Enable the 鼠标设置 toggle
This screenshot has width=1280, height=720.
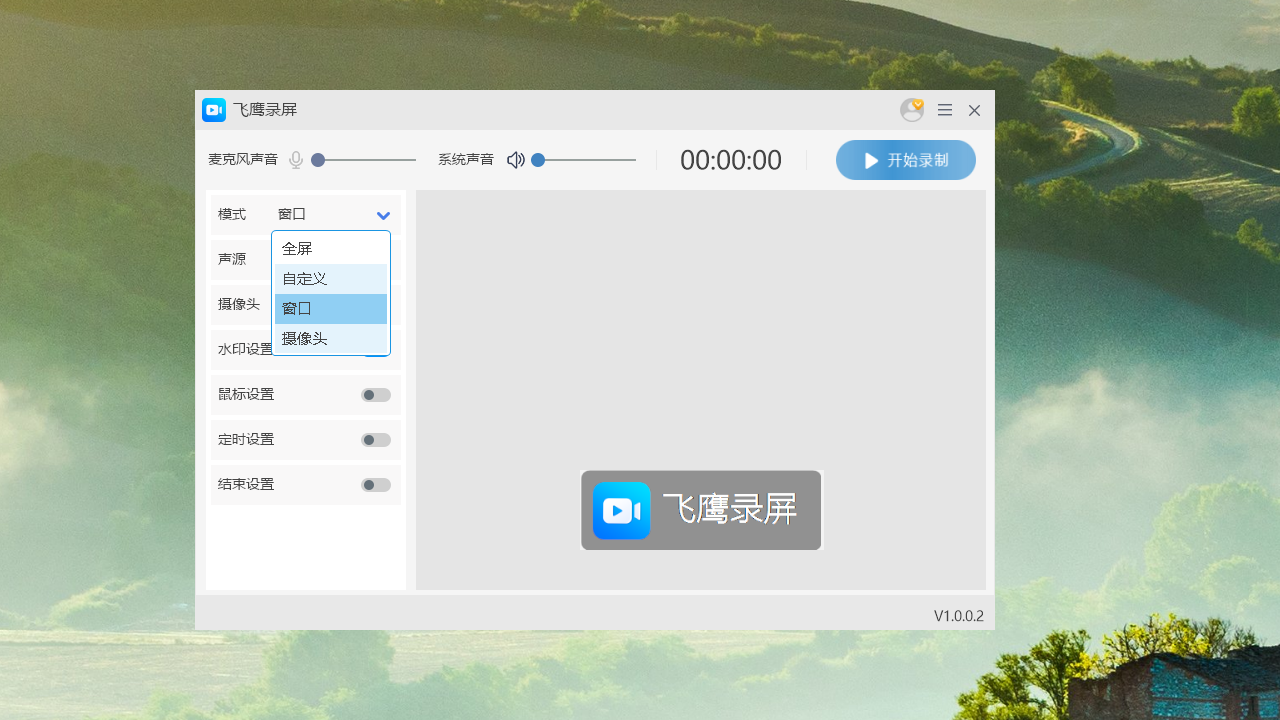point(375,394)
